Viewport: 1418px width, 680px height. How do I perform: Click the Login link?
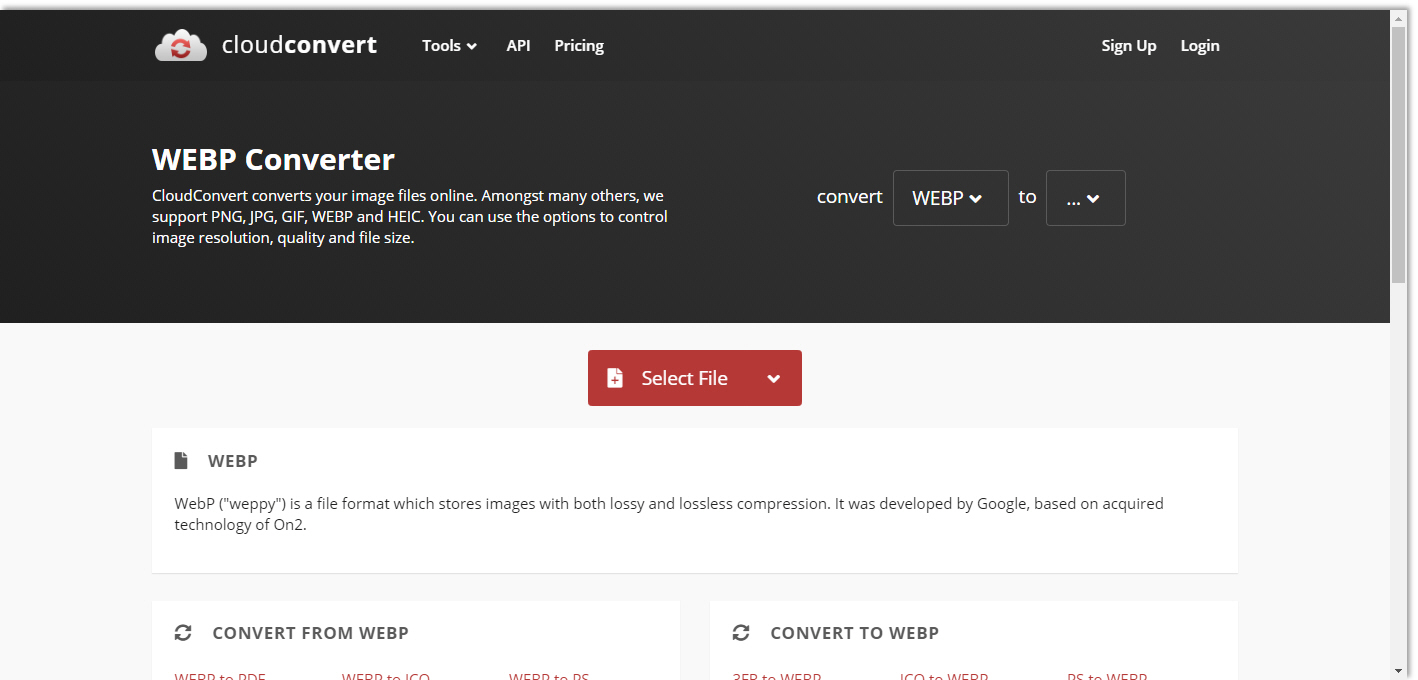1200,46
